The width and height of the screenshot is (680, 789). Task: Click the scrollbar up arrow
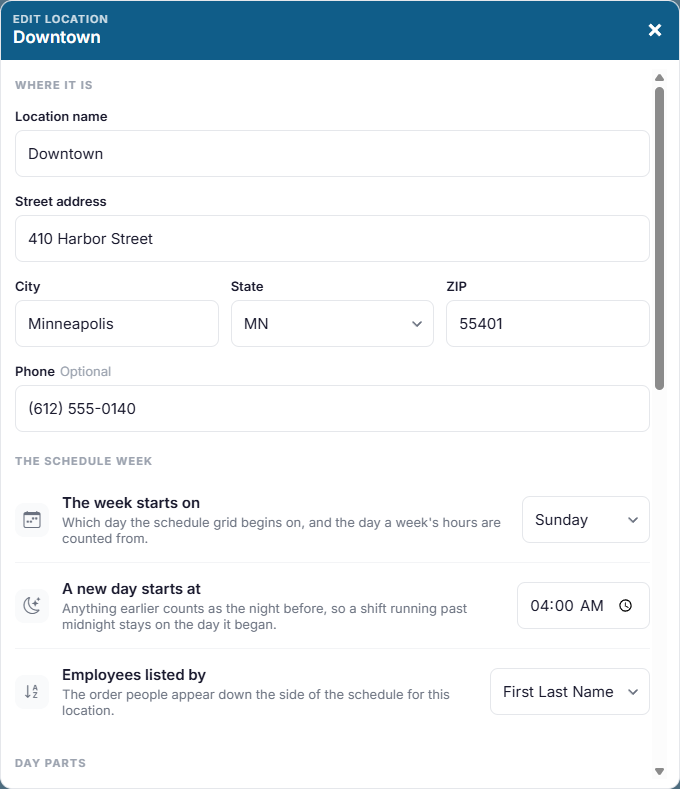[659, 77]
